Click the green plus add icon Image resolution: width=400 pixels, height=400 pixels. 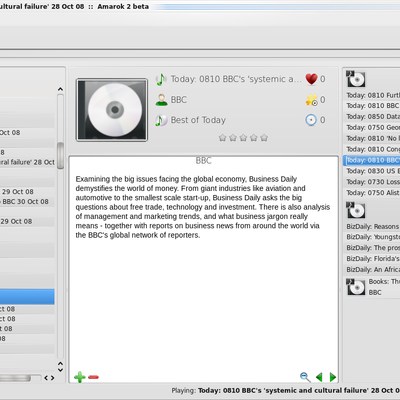point(80,377)
